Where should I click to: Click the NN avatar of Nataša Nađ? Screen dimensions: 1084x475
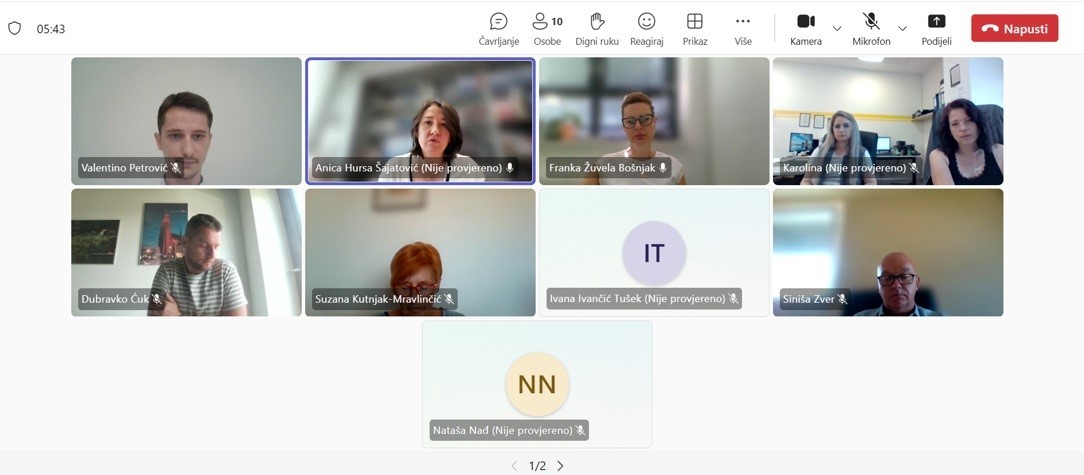(x=537, y=384)
